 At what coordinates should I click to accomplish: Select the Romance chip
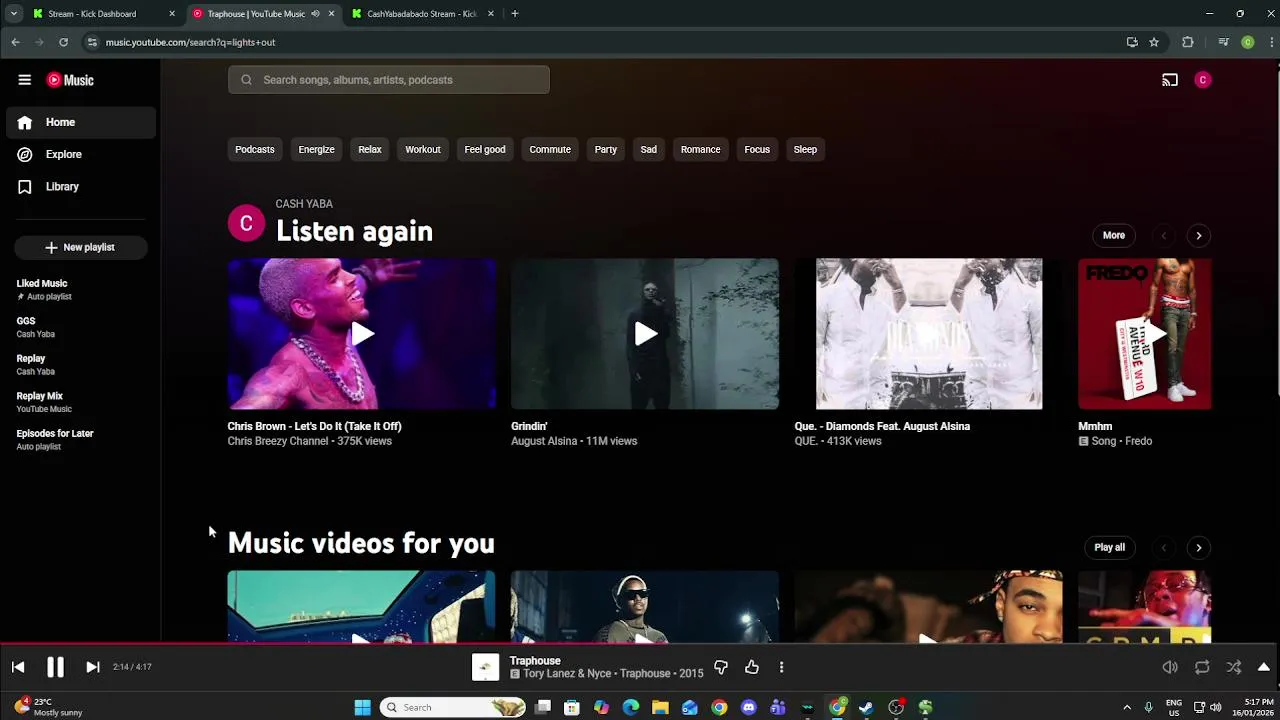(x=700, y=149)
